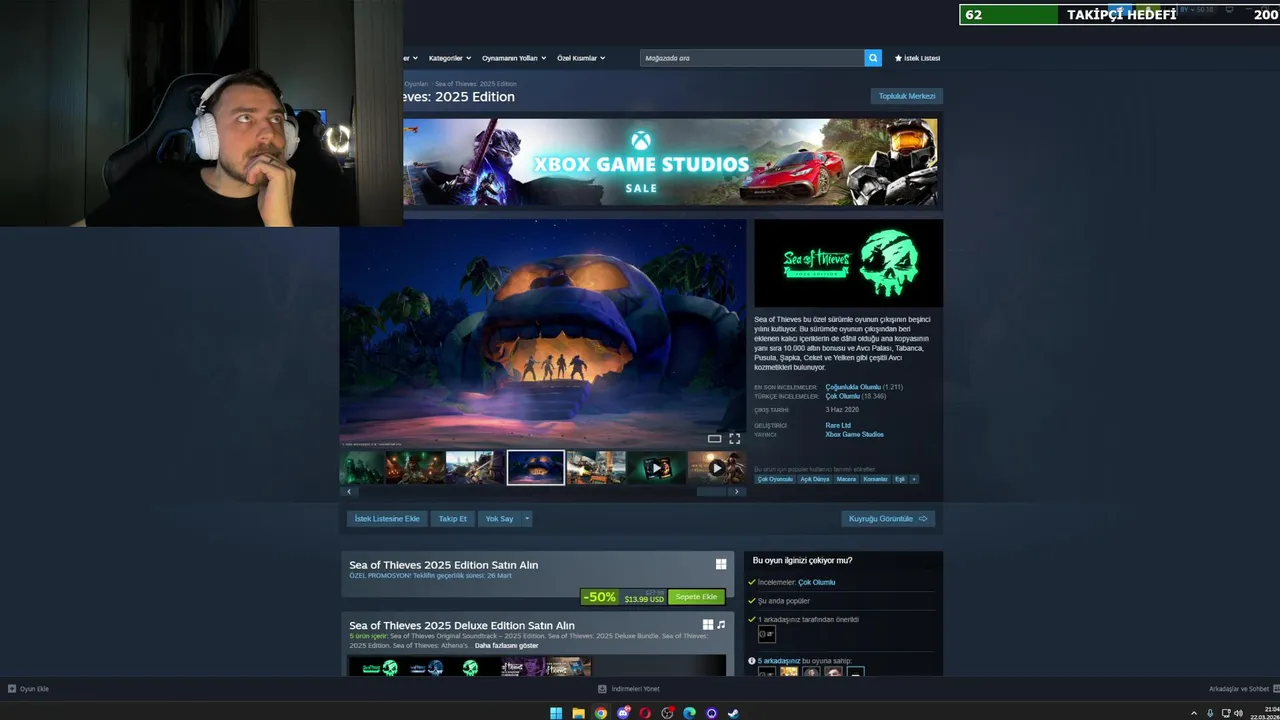Screen dimensions: 1280x720
Task: Click the plus button to add tags
Action: click(913, 479)
